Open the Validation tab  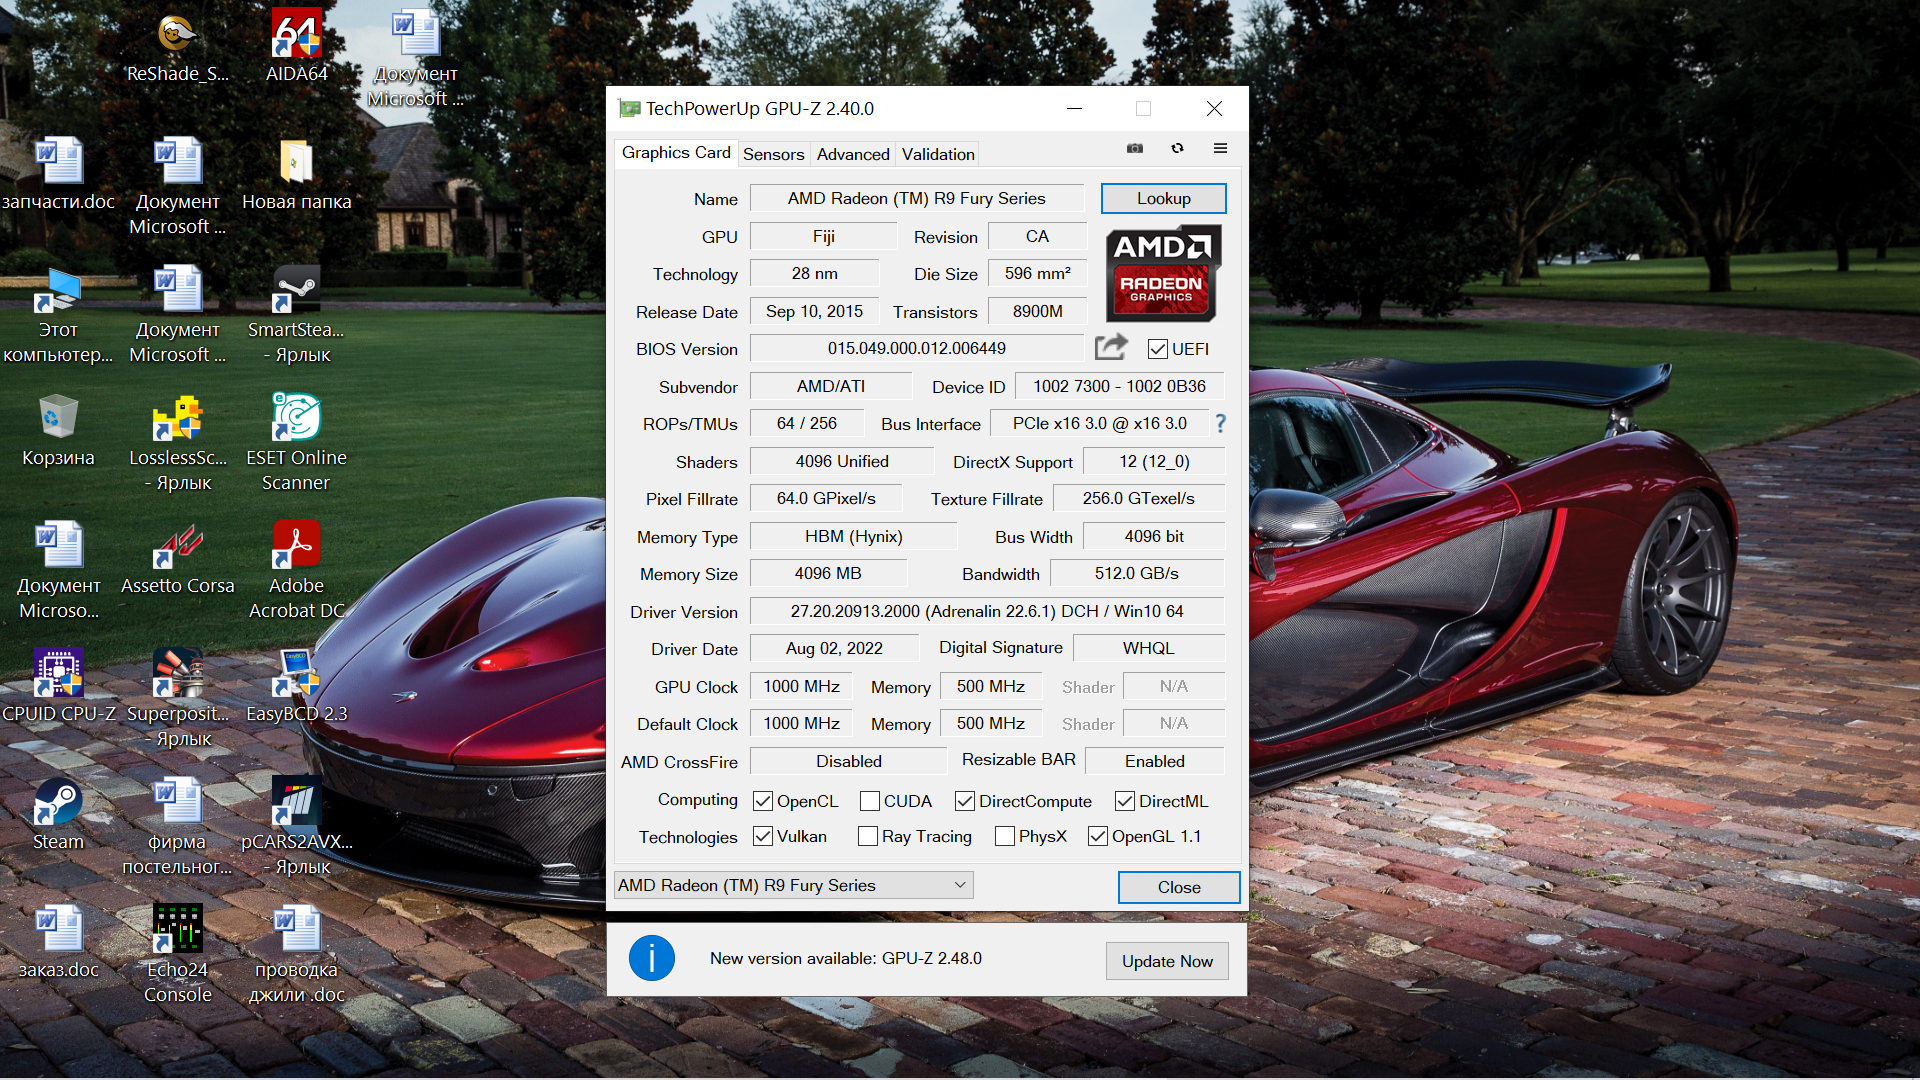point(937,154)
